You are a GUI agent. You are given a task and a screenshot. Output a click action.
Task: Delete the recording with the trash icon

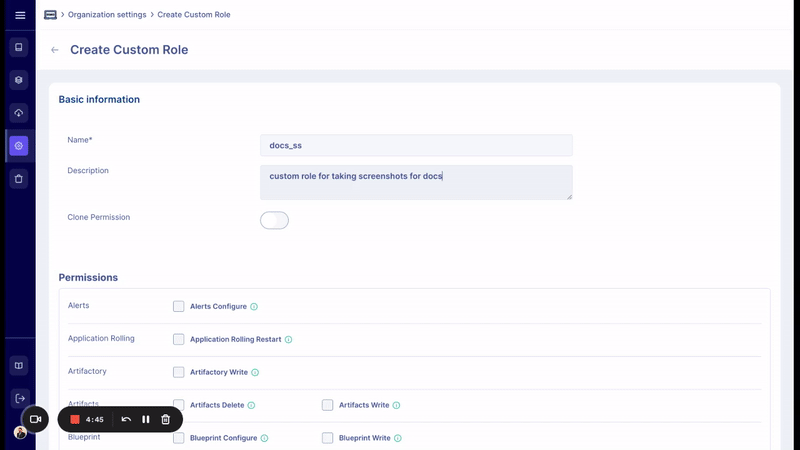pos(165,419)
